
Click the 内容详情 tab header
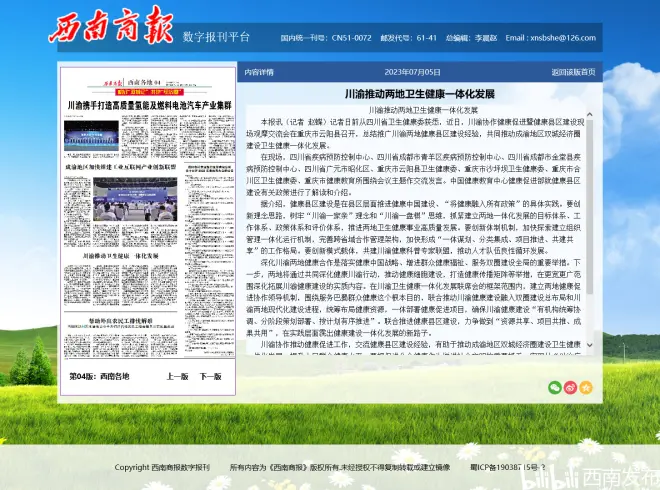(x=258, y=72)
